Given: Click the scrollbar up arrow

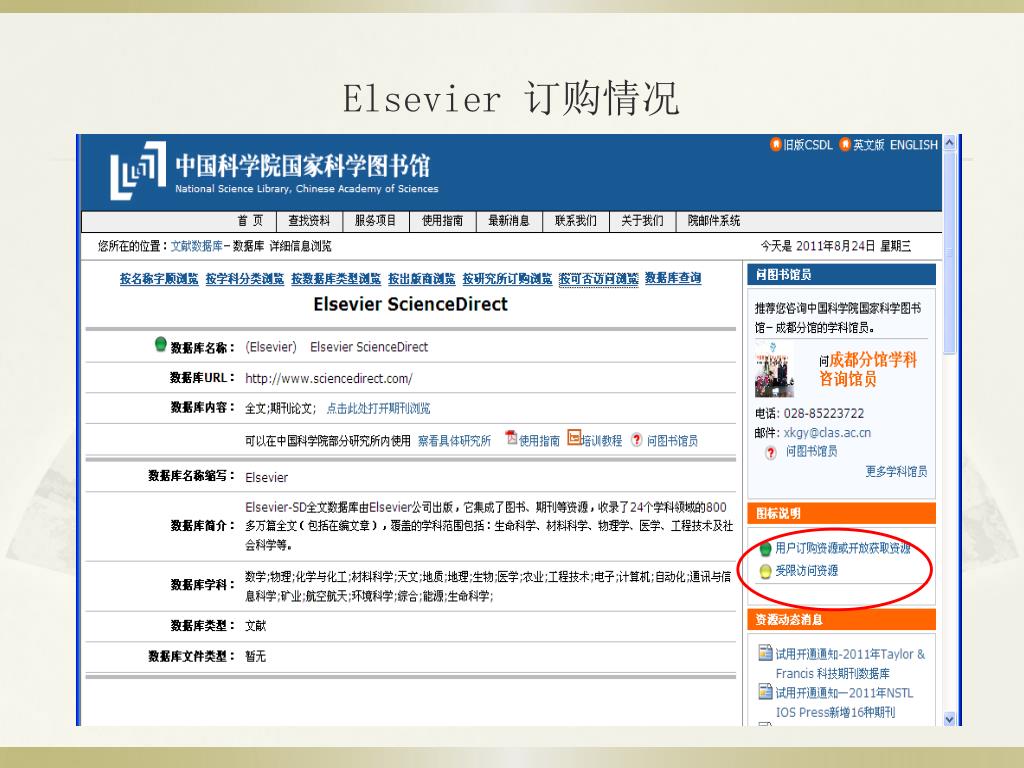Looking at the screenshot, I should 950,142.
